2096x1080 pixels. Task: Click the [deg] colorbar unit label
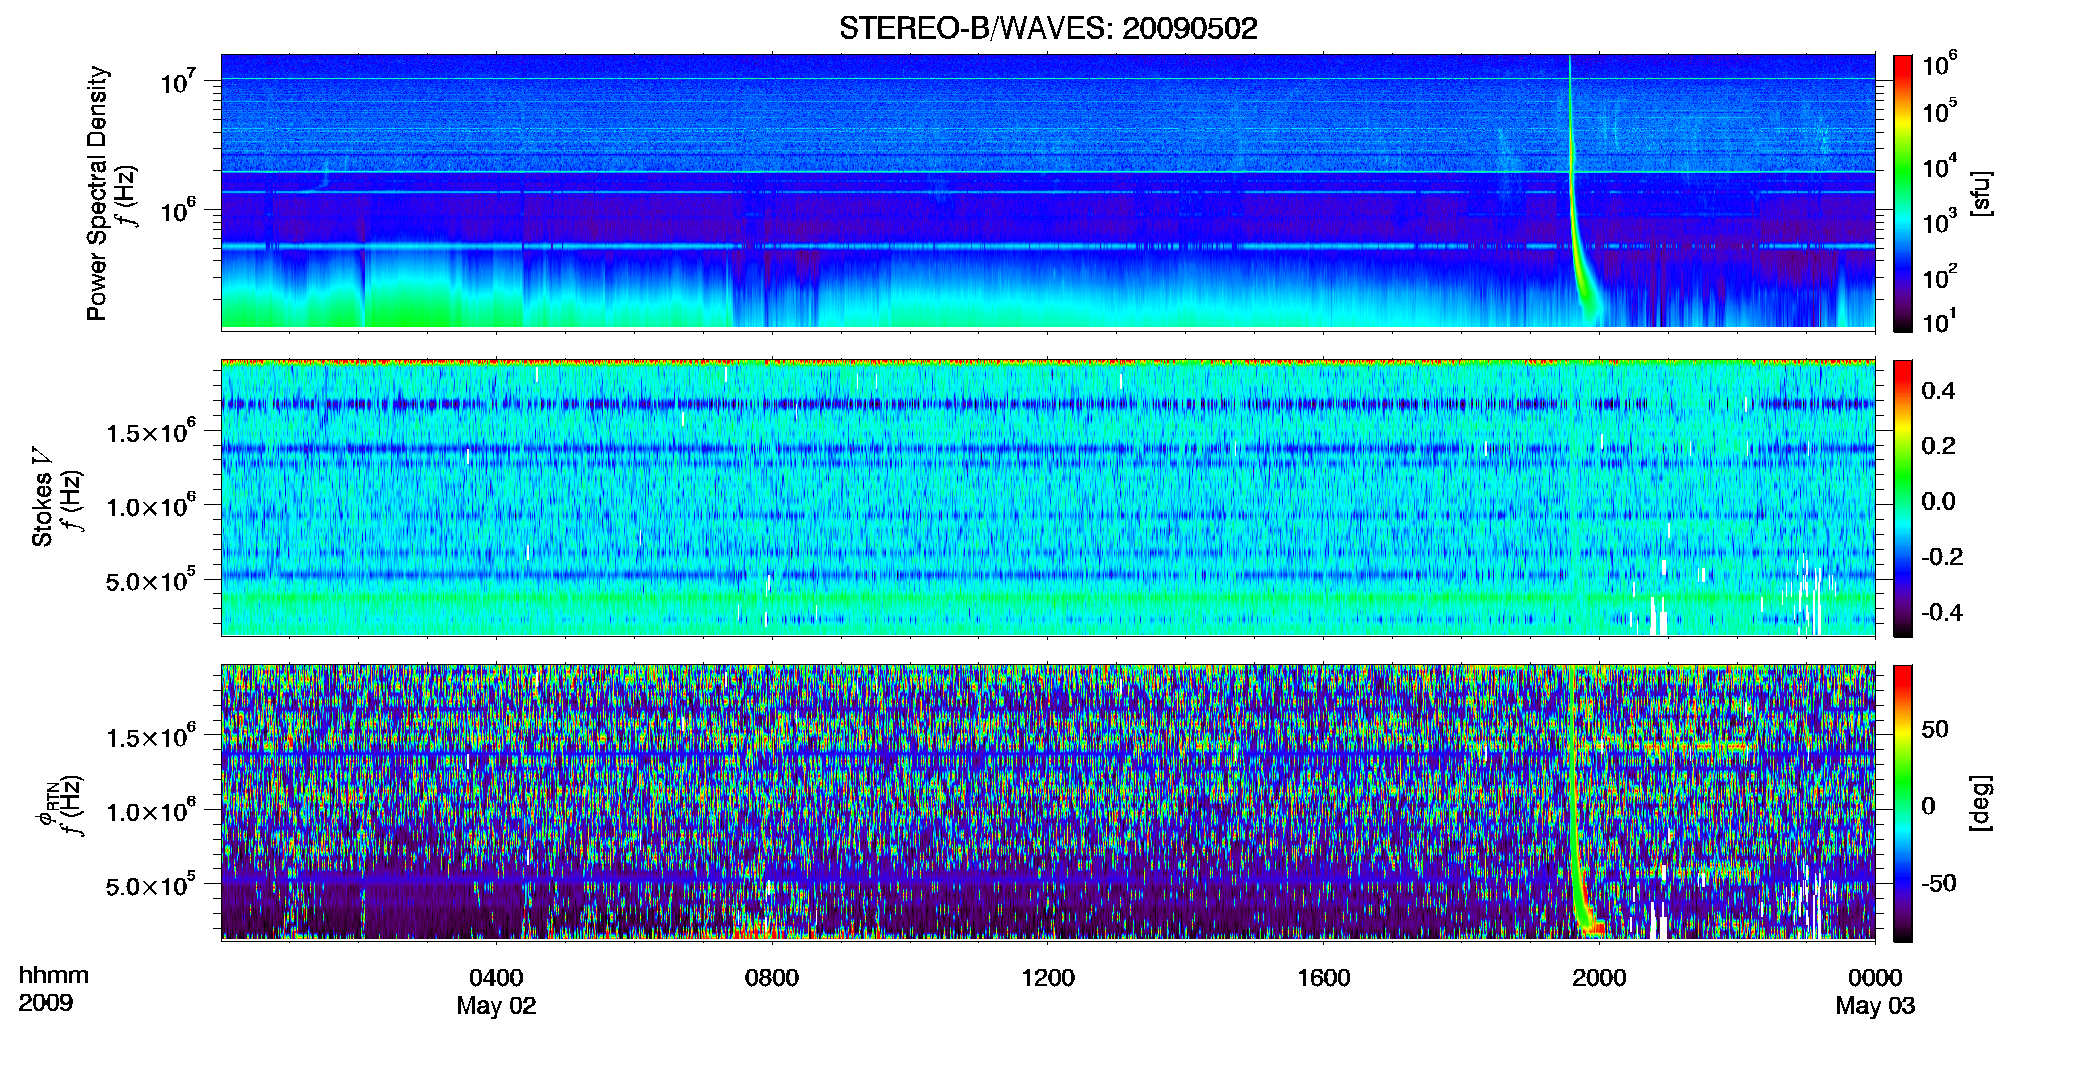tap(1980, 802)
